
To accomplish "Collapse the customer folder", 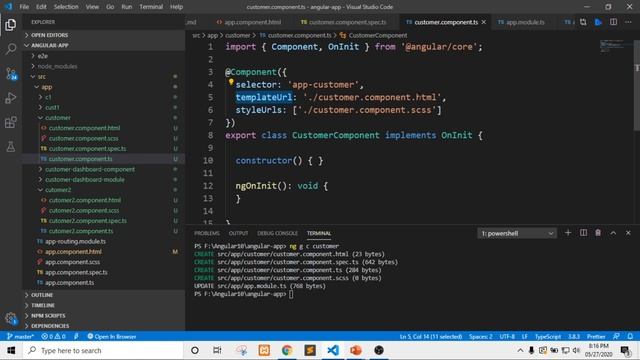I will pyautogui.click(x=104, y=118).
